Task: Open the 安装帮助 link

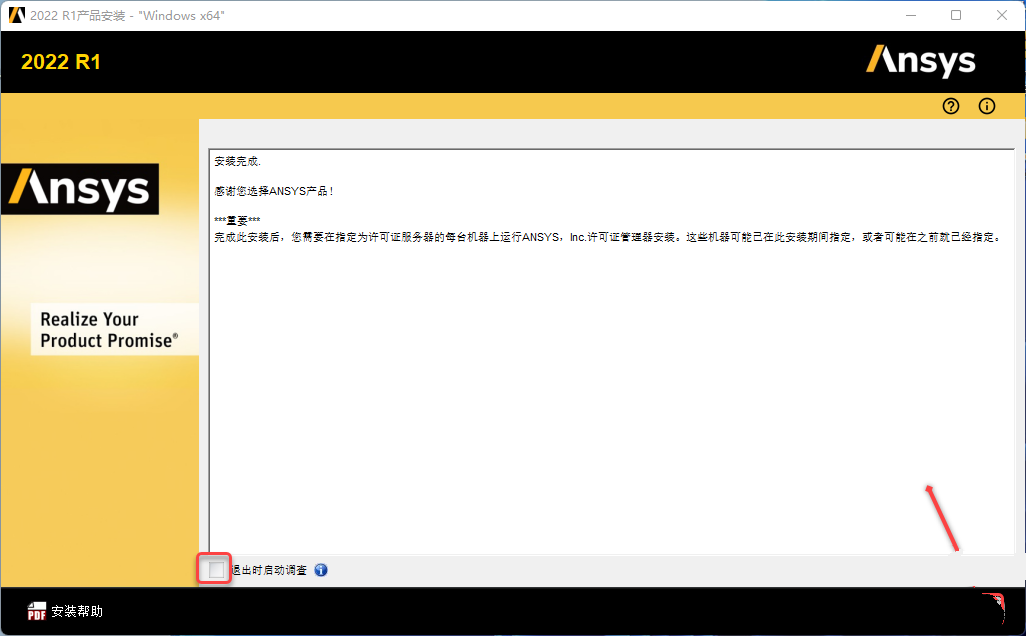Action: [77, 611]
